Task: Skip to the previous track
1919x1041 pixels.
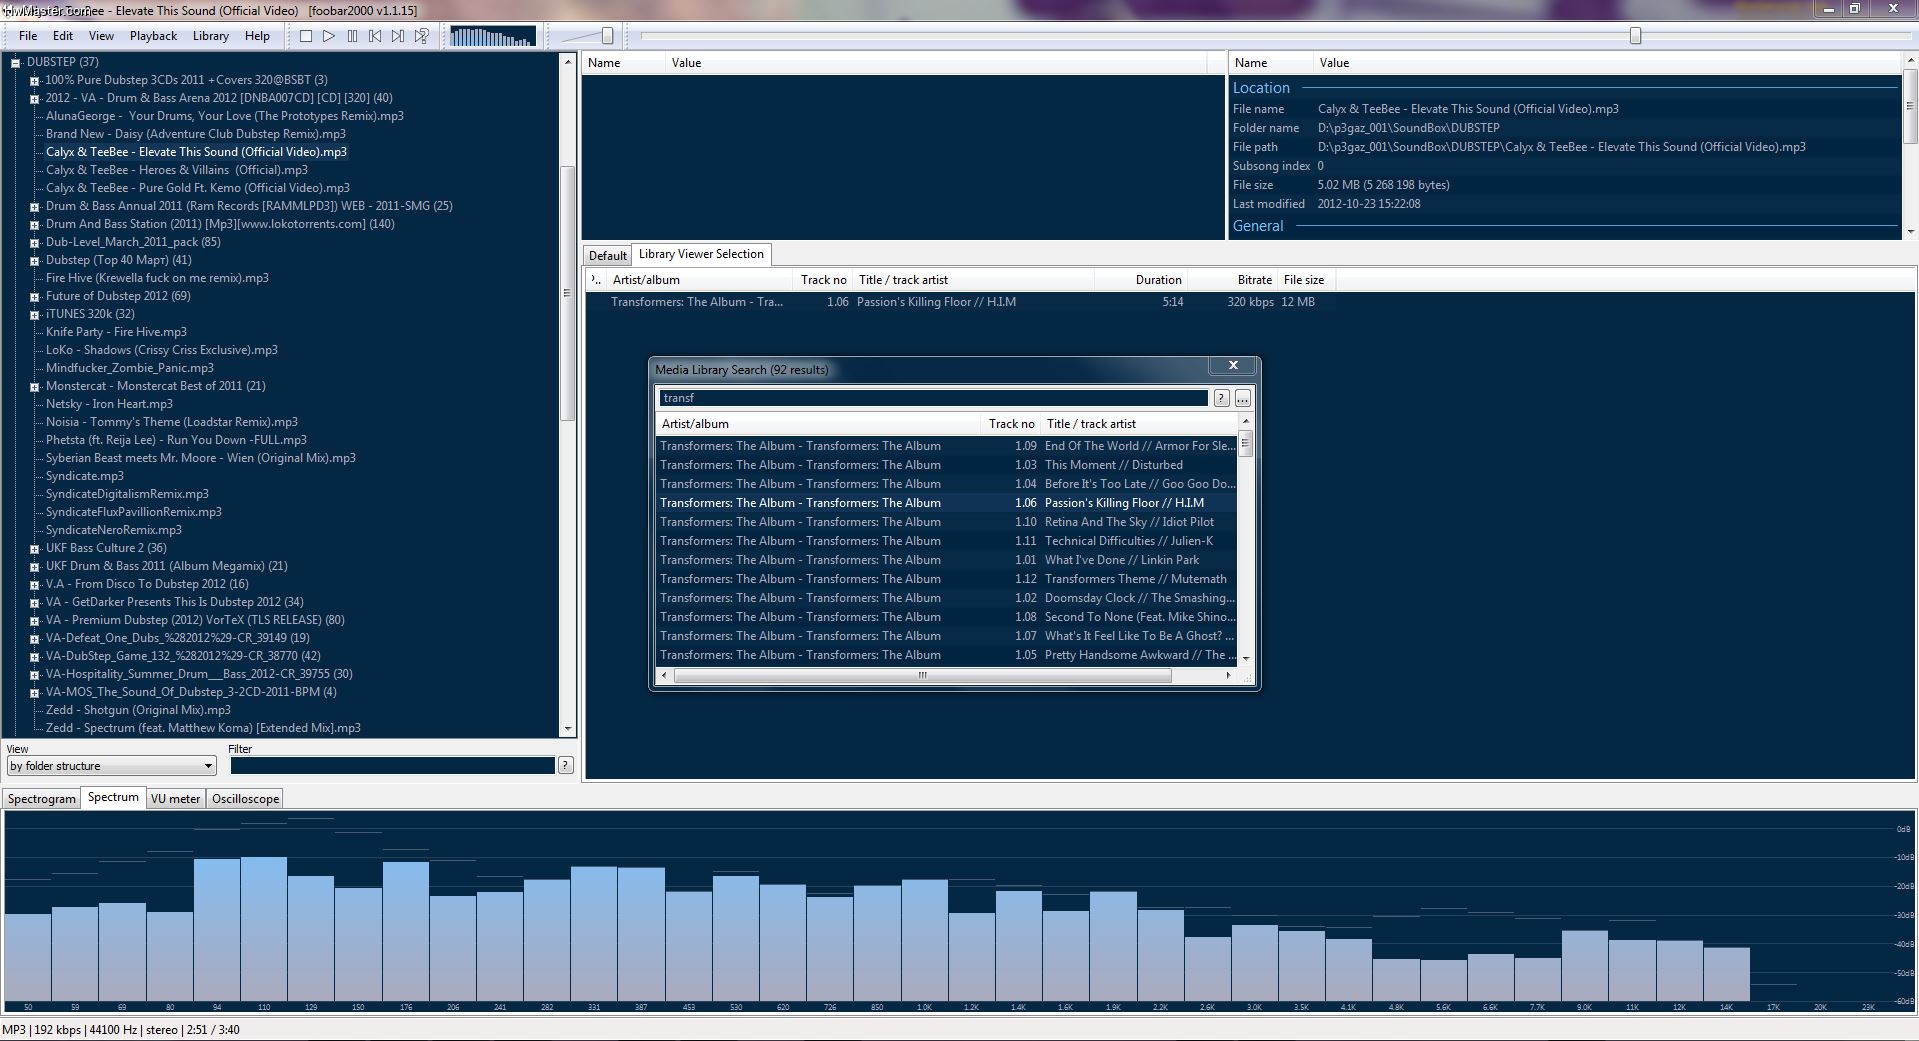Action: tap(375, 36)
